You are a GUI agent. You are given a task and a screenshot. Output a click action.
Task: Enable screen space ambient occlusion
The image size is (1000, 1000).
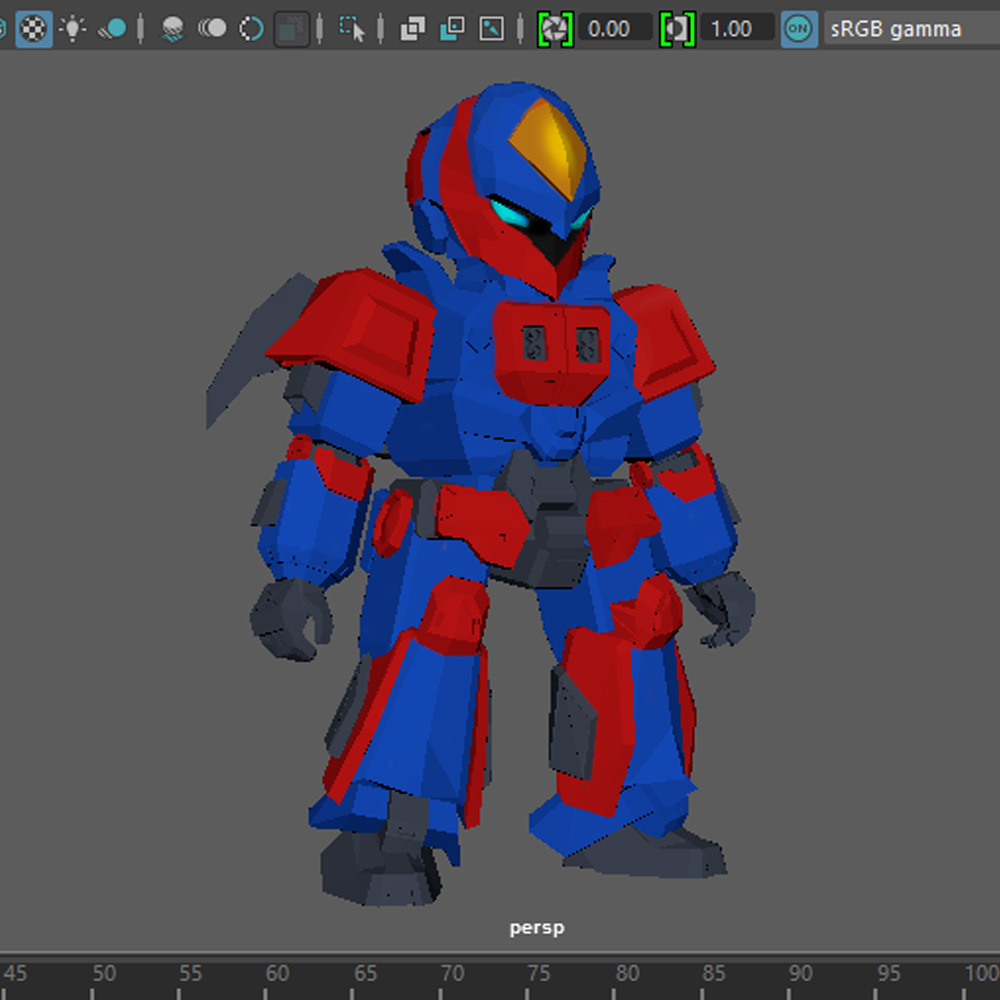click(173, 28)
